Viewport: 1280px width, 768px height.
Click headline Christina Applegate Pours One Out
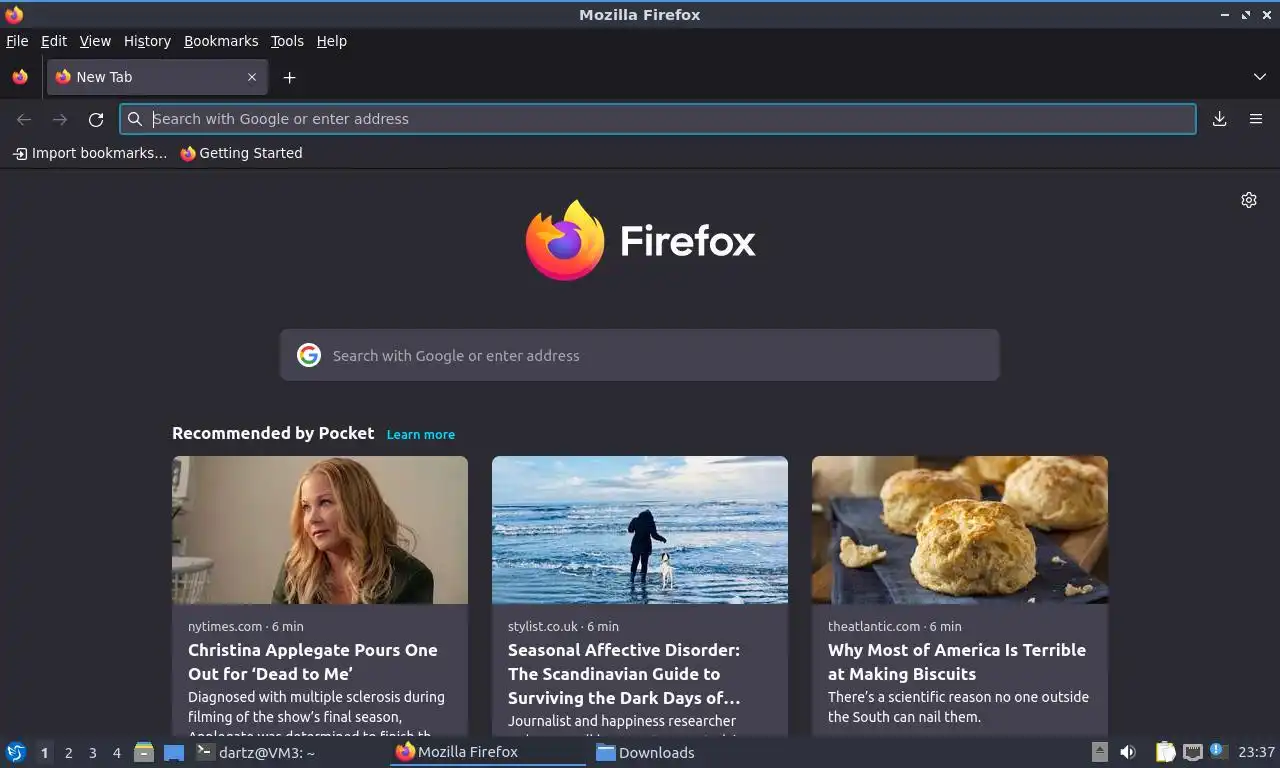click(x=313, y=662)
